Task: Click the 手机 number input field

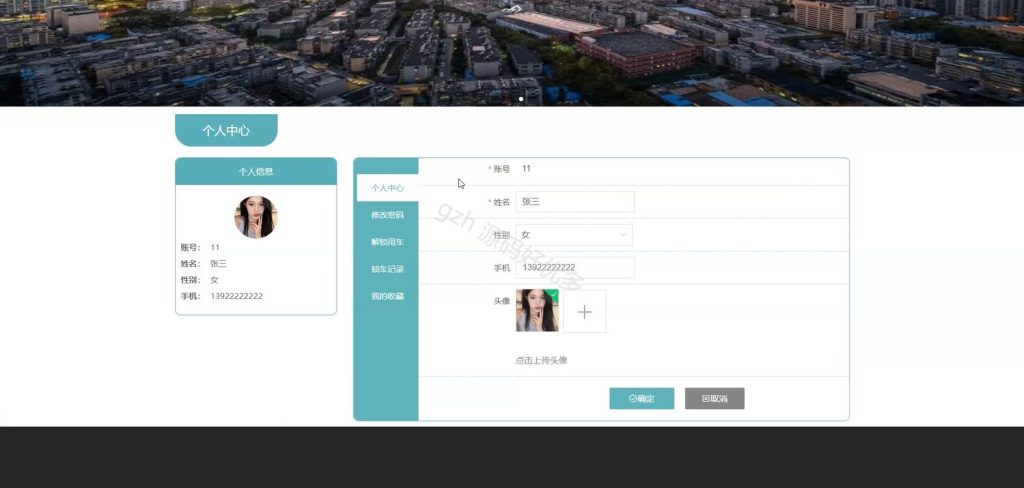Action: pyautogui.click(x=575, y=268)
